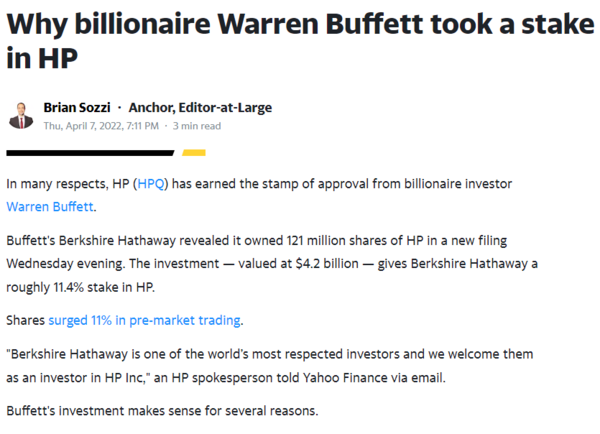Click the black divider bar under the byline
This screenshot has height=434, width=600.
(90, 153)
